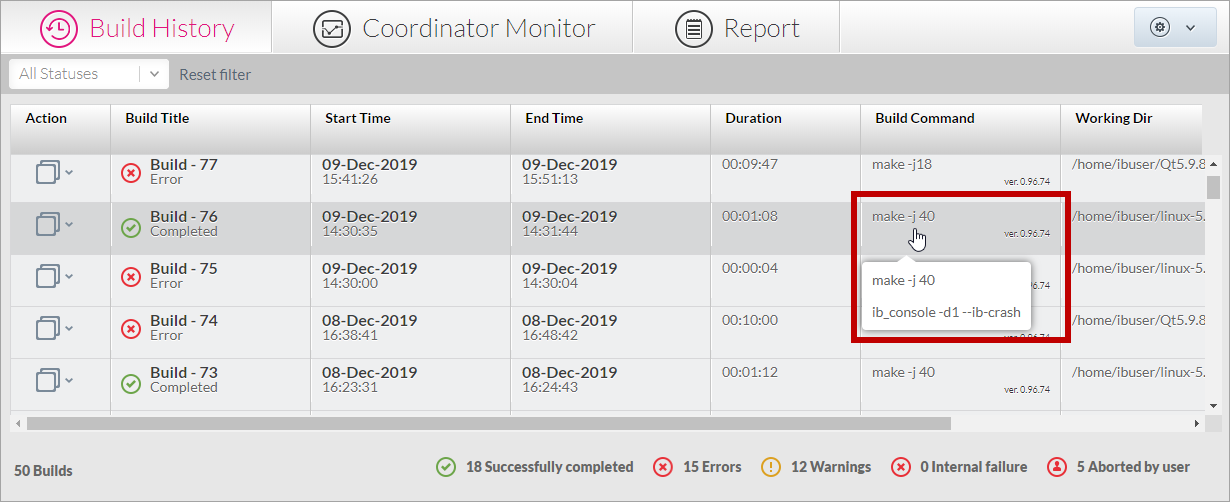Expand action chevron for Build - 74

[x=69, y=327]
